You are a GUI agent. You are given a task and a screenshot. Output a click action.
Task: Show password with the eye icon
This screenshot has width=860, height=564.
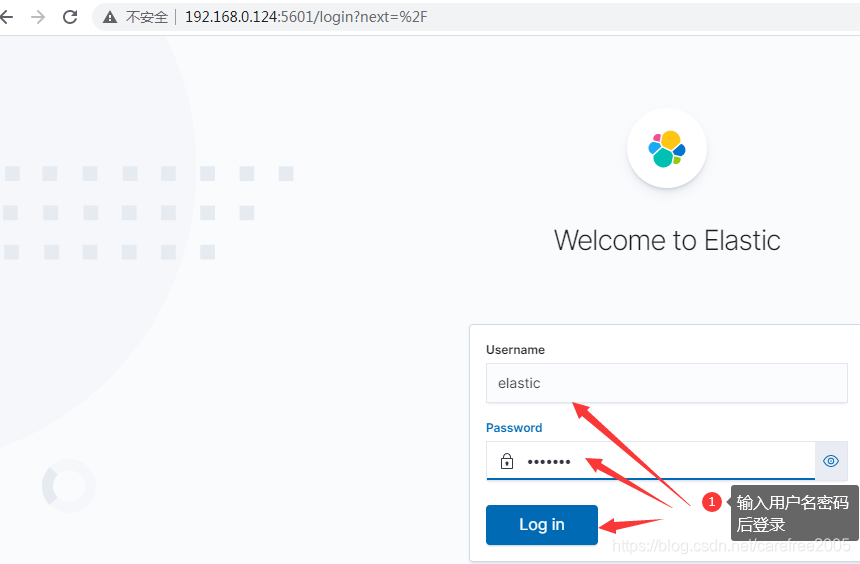pyautogui.click(x=831, y=461)
